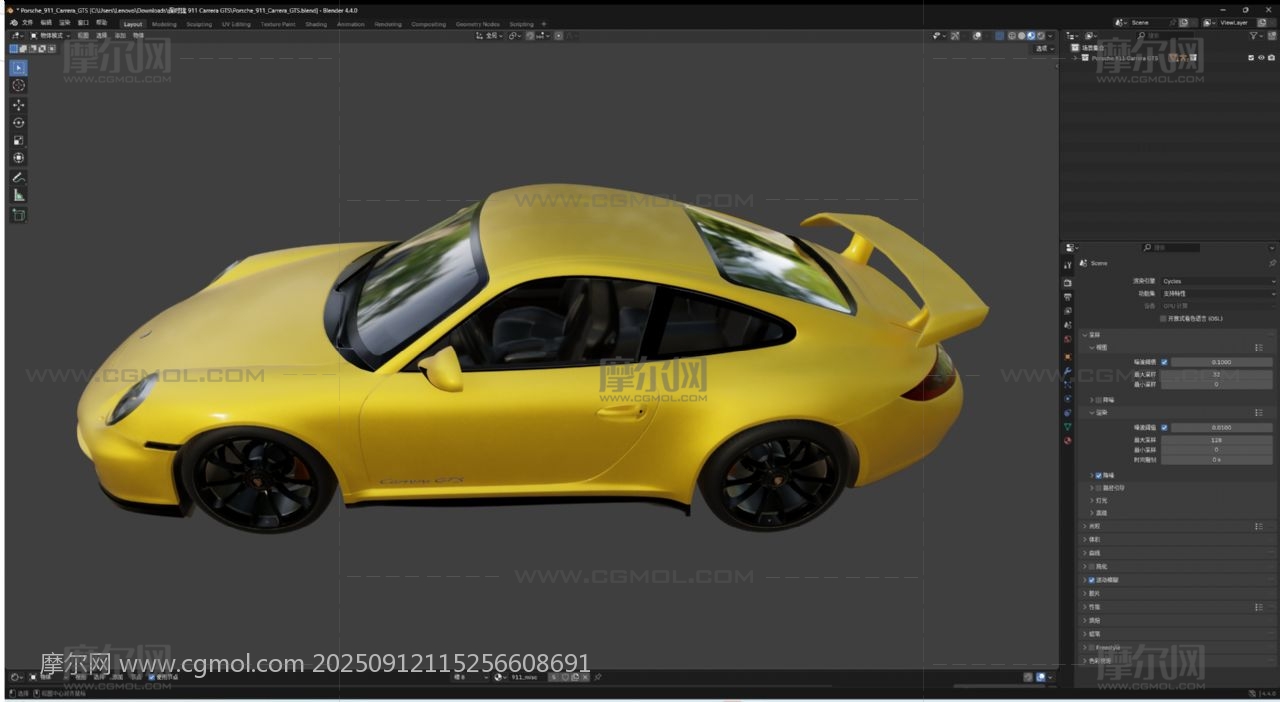
Task: Toggle render denoise checkbox
Action: pos(1099,475)
